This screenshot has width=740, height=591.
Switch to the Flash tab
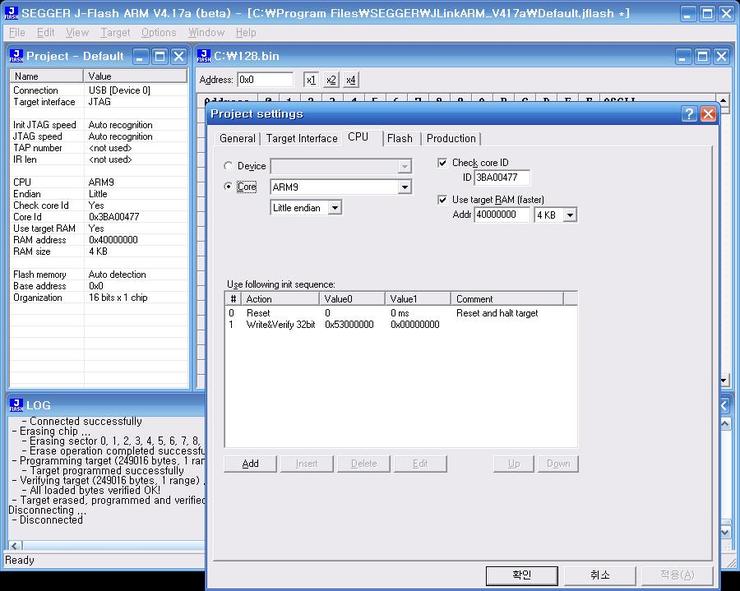point(400,138)
